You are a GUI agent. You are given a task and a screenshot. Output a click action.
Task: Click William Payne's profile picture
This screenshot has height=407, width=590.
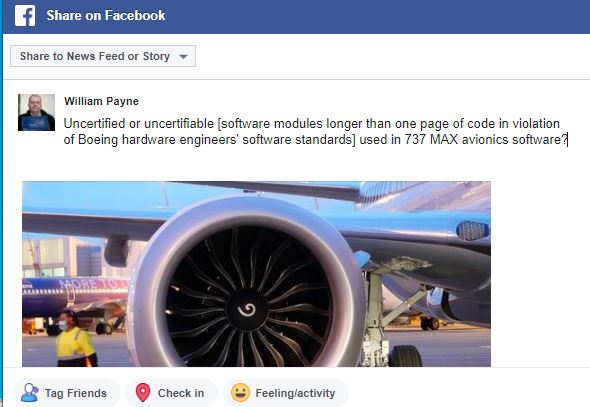[x=36, y=112]
